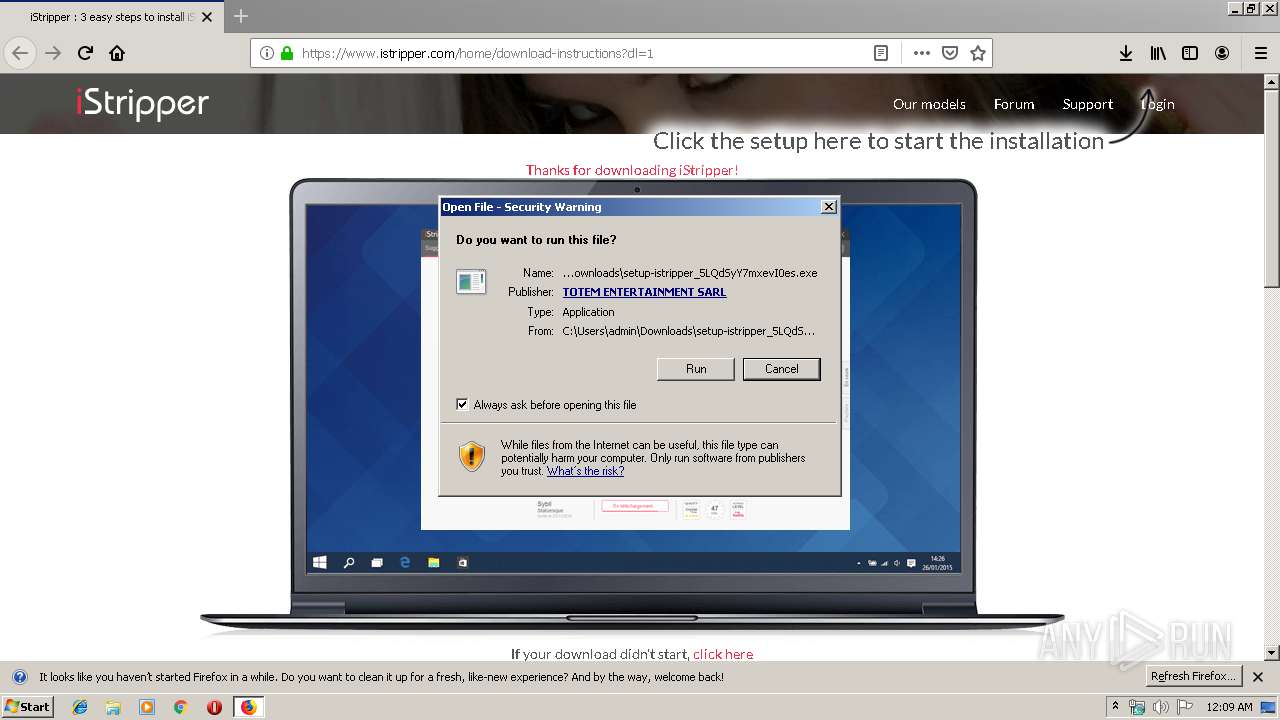
Task: Click the page scrollbar down arrow
Action: click(1272, 653)
